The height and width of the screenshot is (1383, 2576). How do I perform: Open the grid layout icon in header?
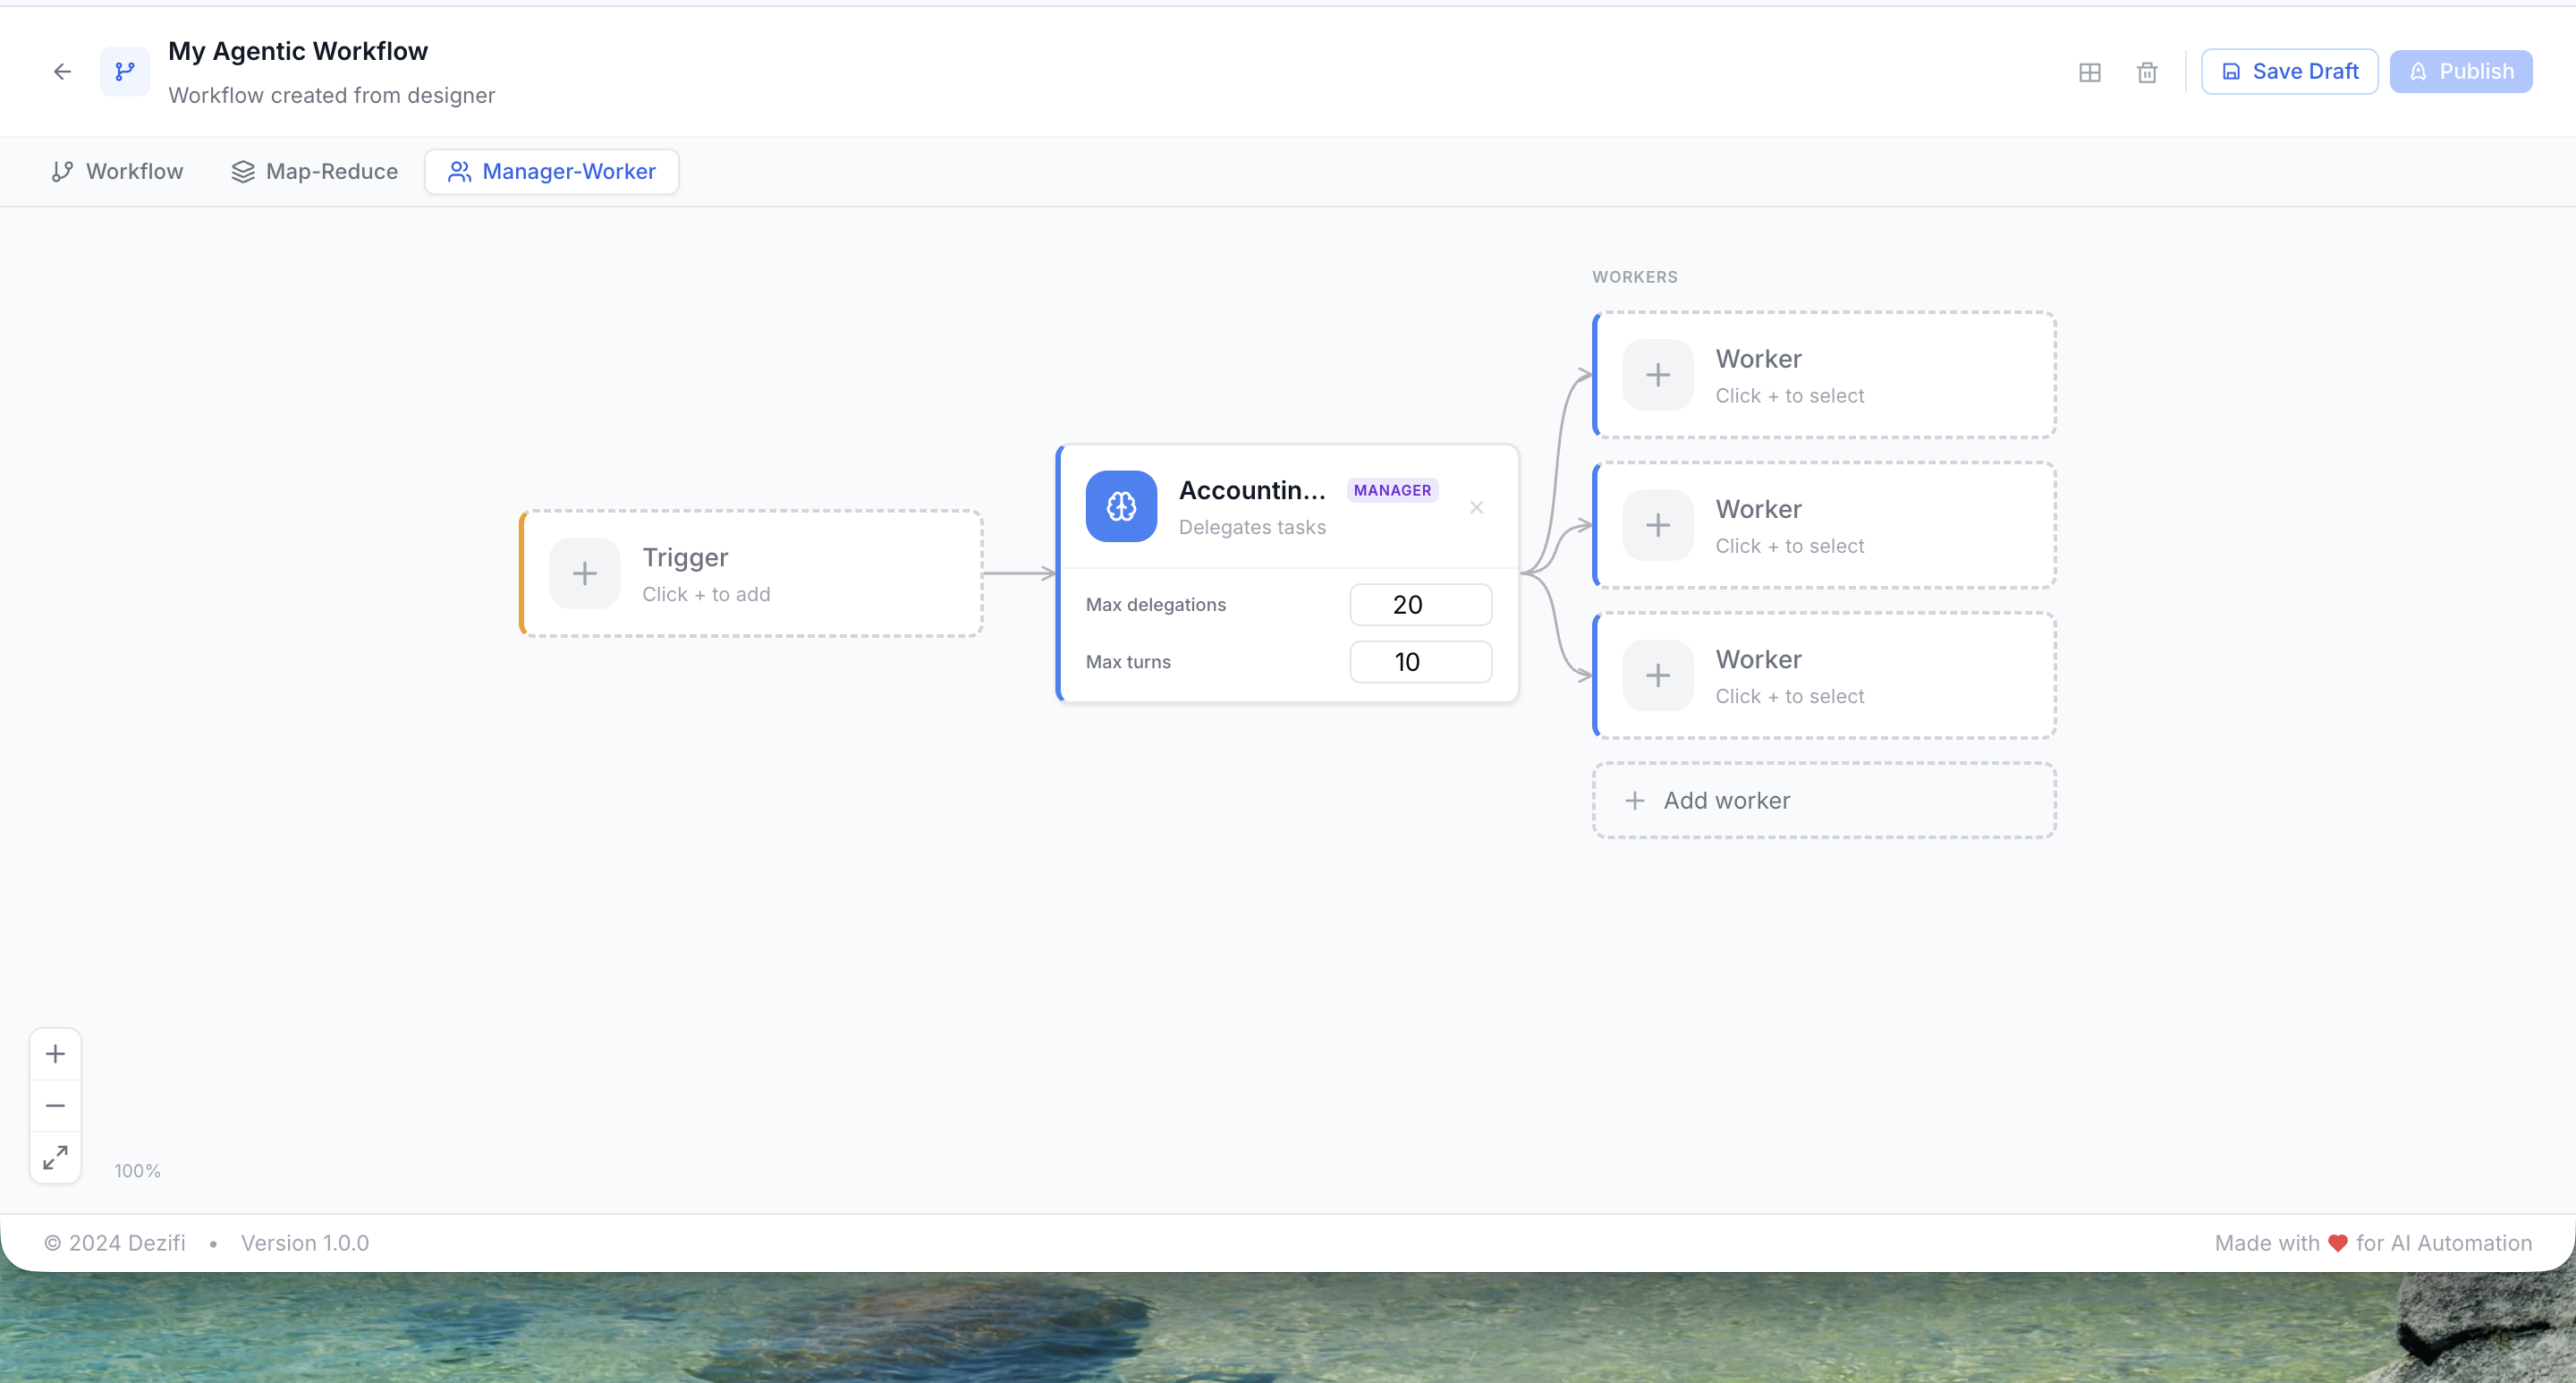click(x=2089, y=72)
